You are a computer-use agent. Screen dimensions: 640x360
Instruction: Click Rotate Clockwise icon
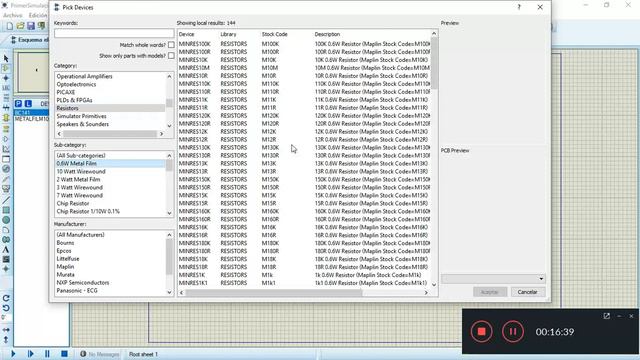pyautogui.click(x=6, y=298)
